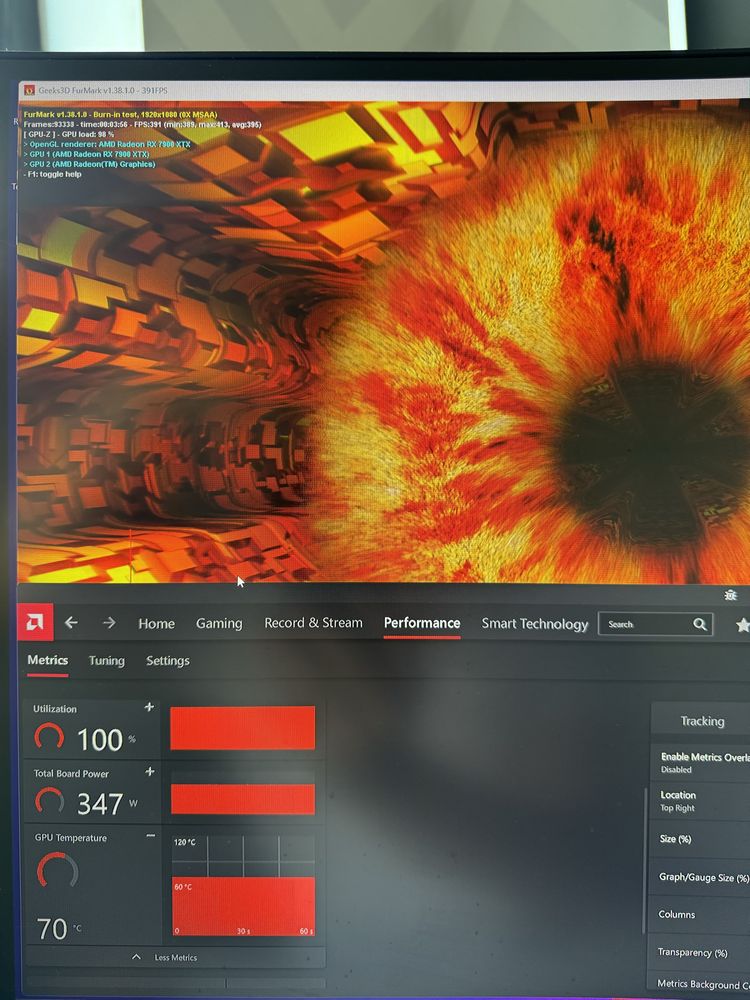750x1000 pixels.
Task: Expand the Utilization metric plus icon
Action: 149,707
